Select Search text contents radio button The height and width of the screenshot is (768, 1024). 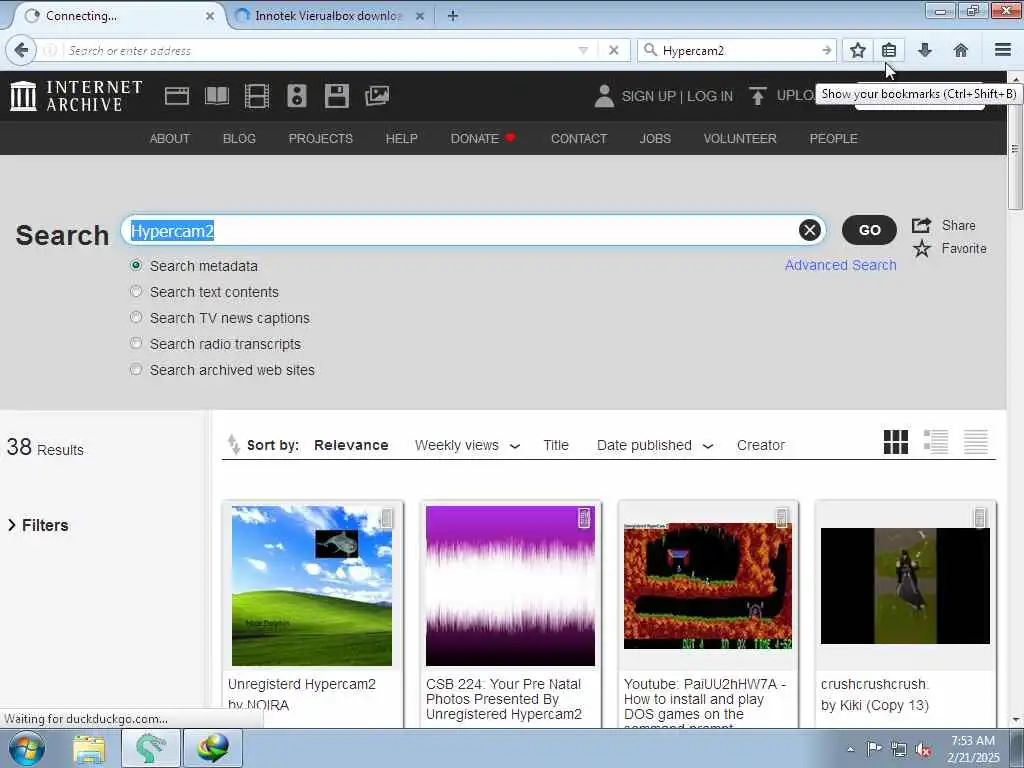click(x=136, y=291)
